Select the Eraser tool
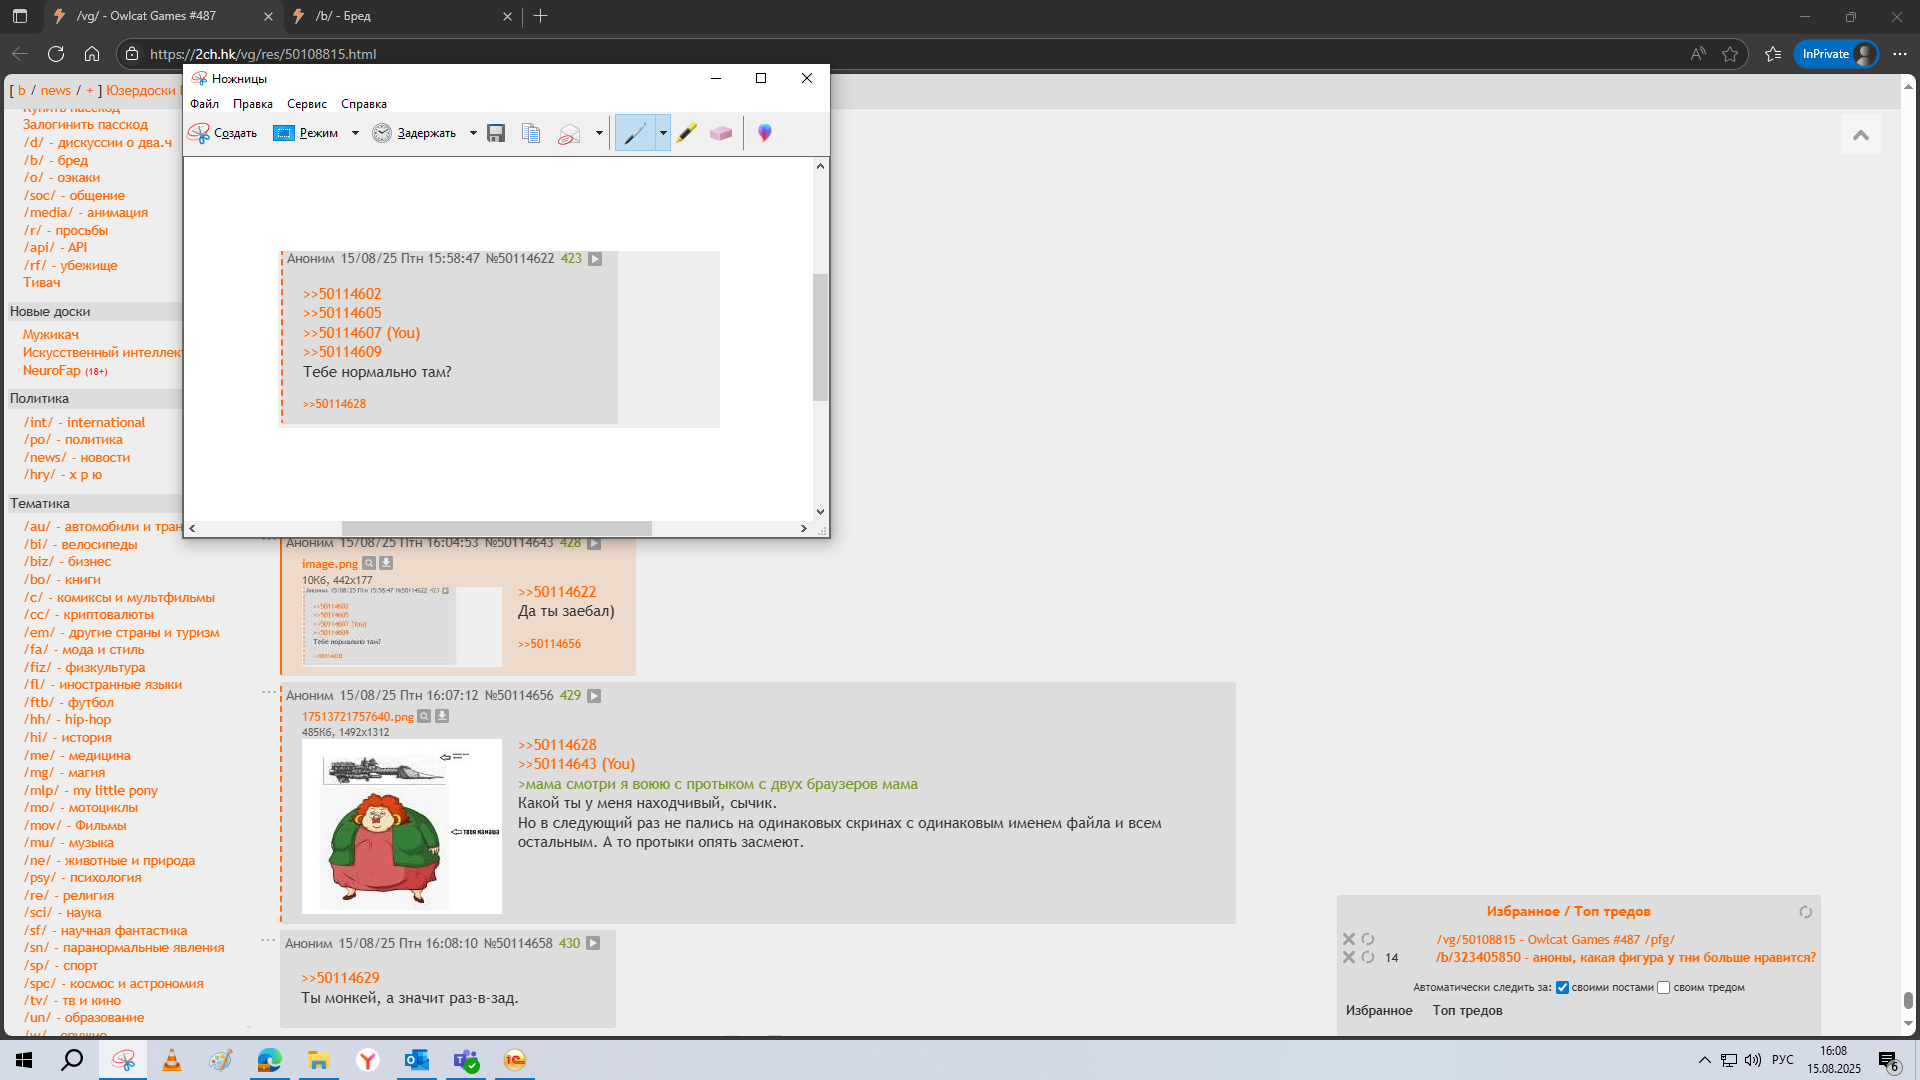 [x=721, y=133]
